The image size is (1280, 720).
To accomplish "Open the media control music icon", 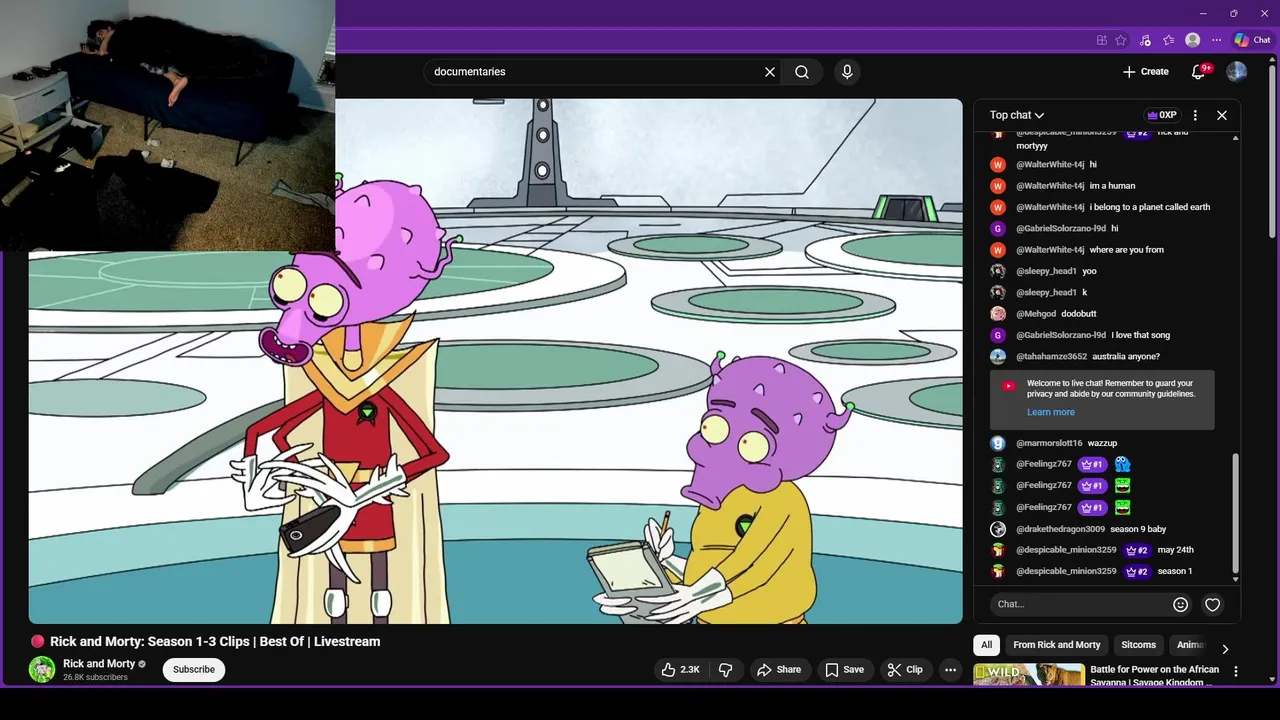I will tap(1145, 40).
